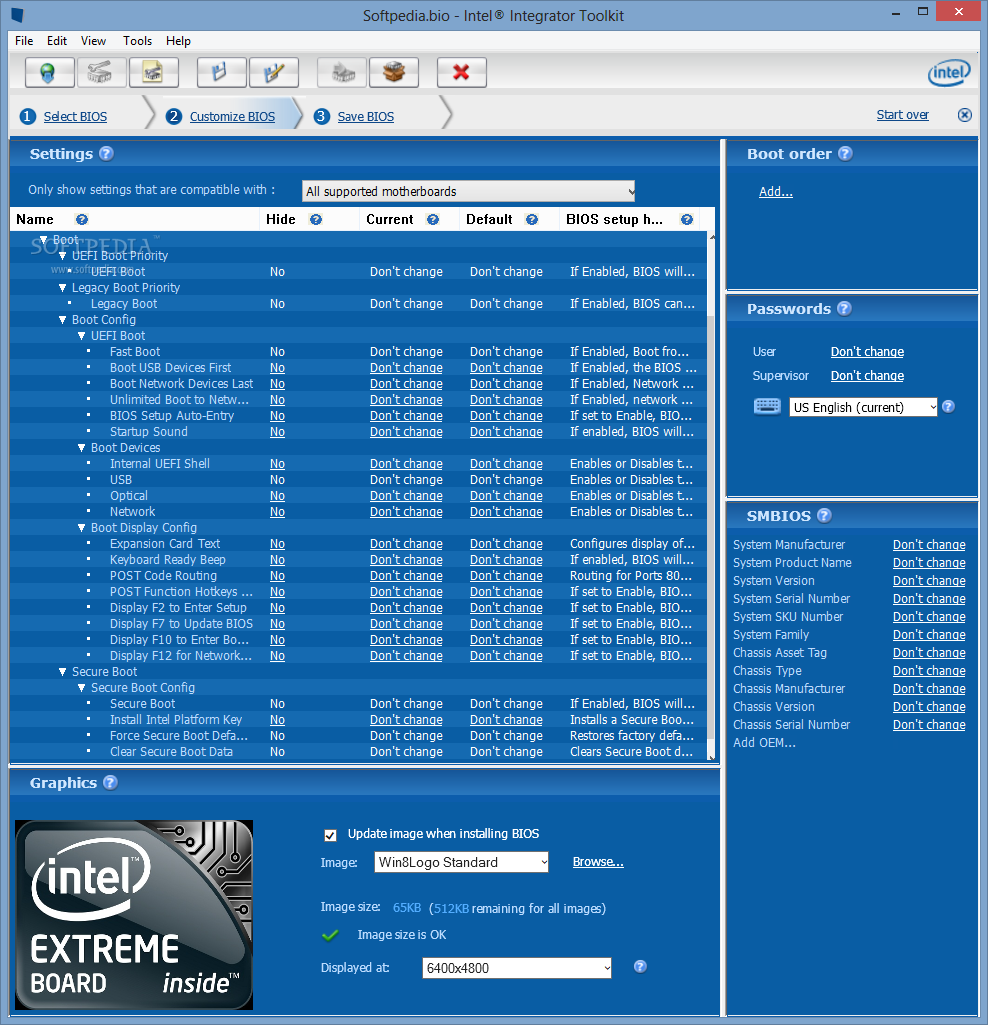The height and width of the screenshot is (1025, 988).
Task: Collapse the Boot Config node
Action: [x=63, y=320]
